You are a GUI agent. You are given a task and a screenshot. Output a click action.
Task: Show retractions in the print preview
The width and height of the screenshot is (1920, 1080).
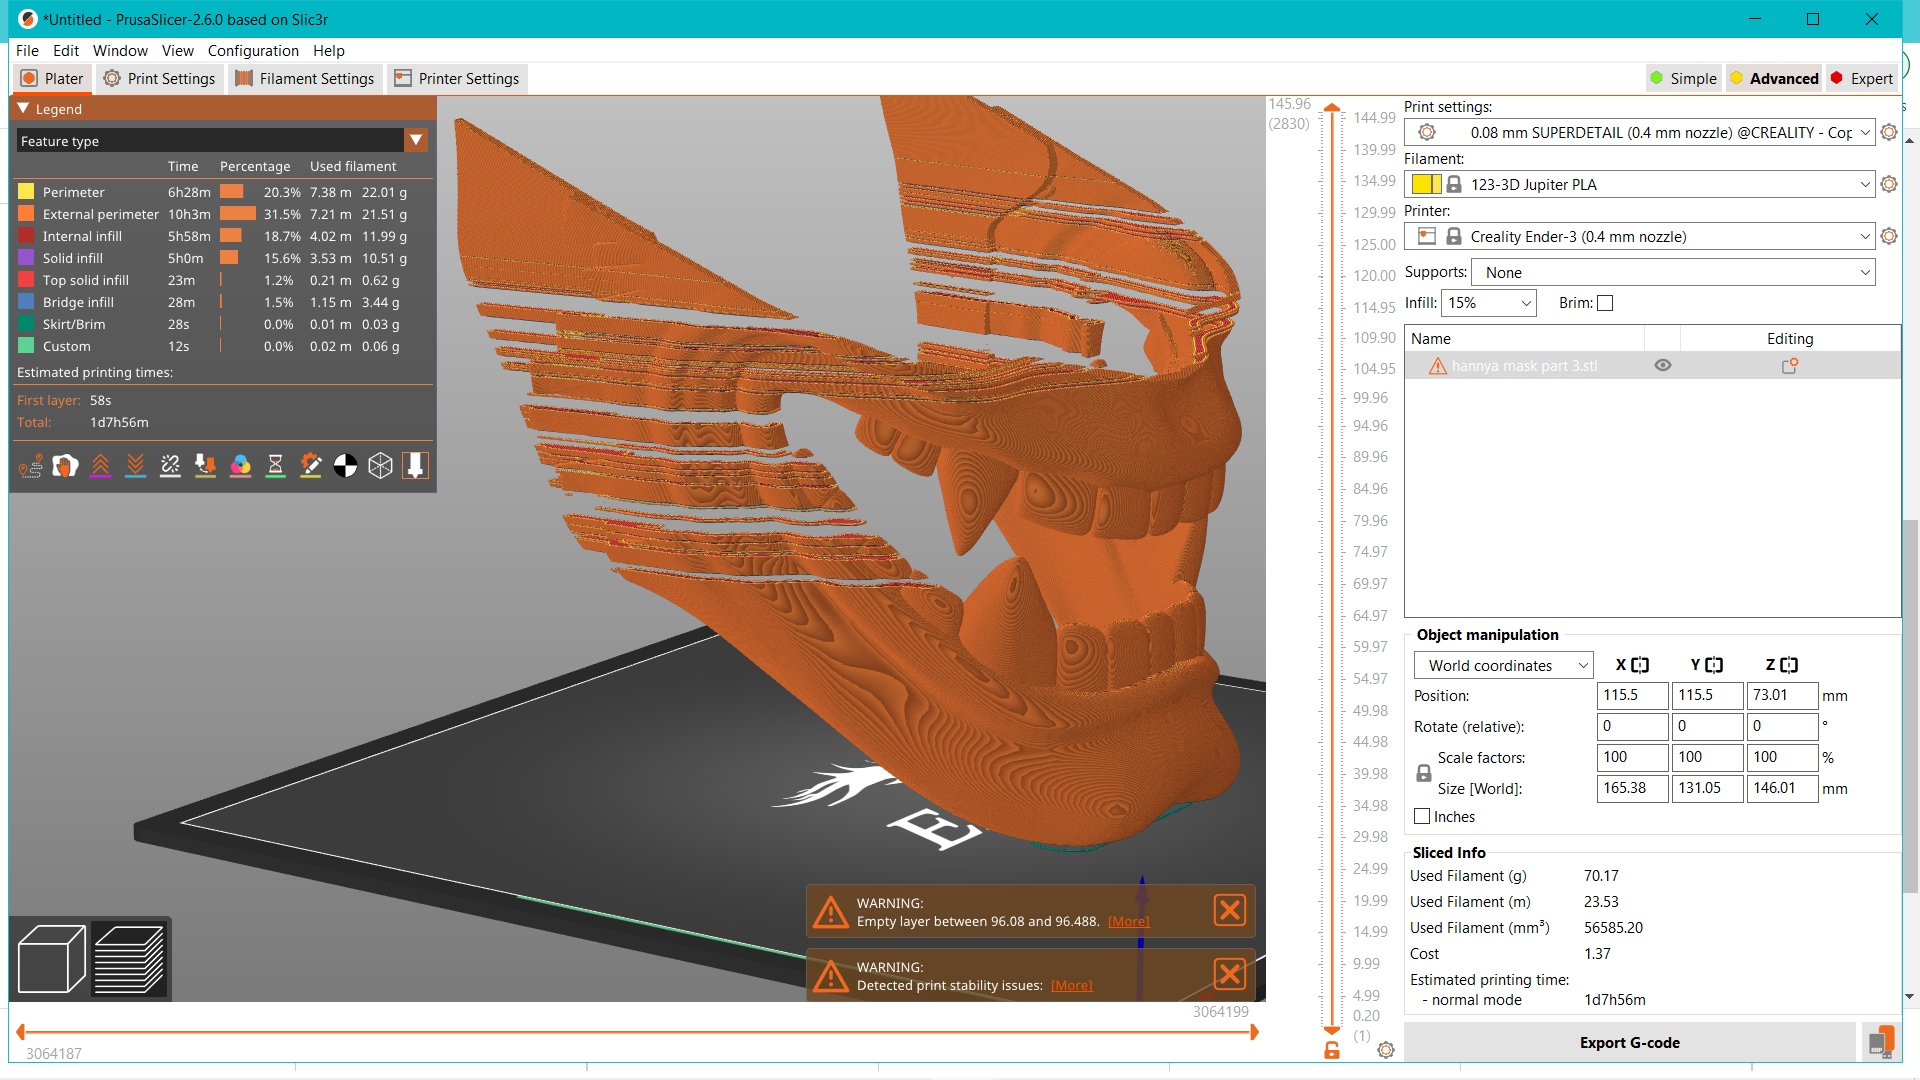(x=100, y=465)
